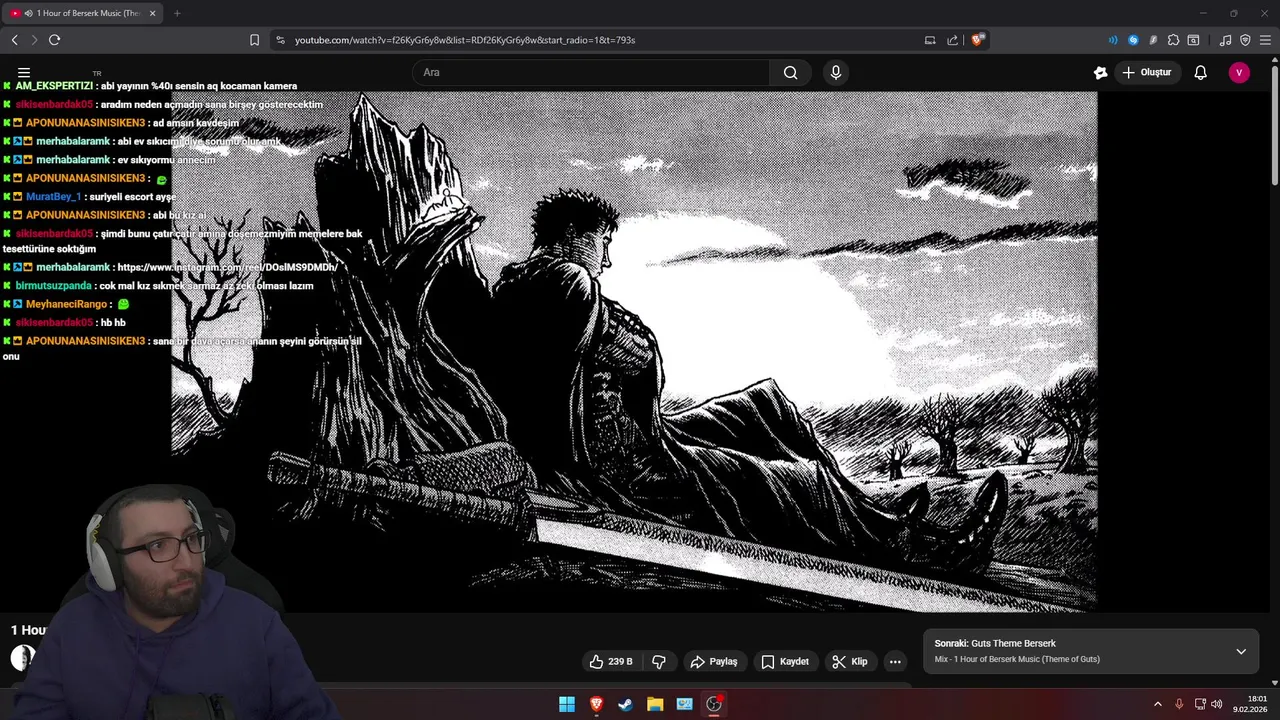Show hidden system tray icons chevron
This screenshot has width=1280, height=720.
point(1158,704)
